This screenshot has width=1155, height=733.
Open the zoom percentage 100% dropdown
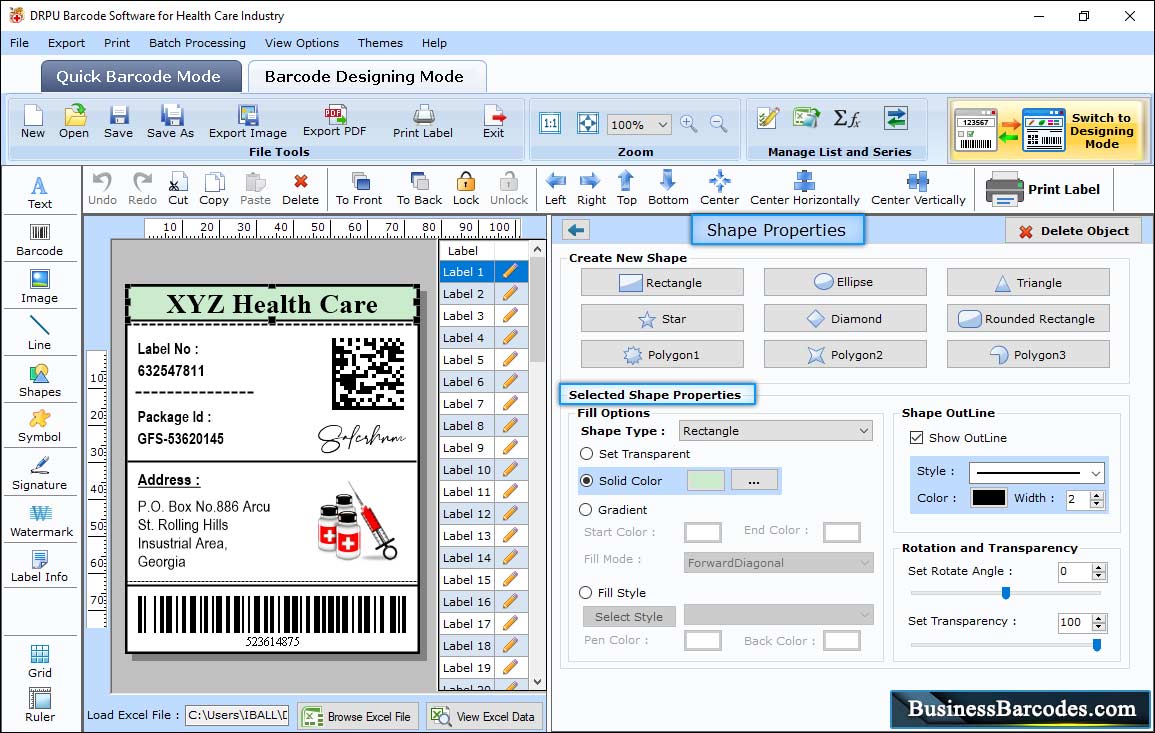[x=662, y=124]
